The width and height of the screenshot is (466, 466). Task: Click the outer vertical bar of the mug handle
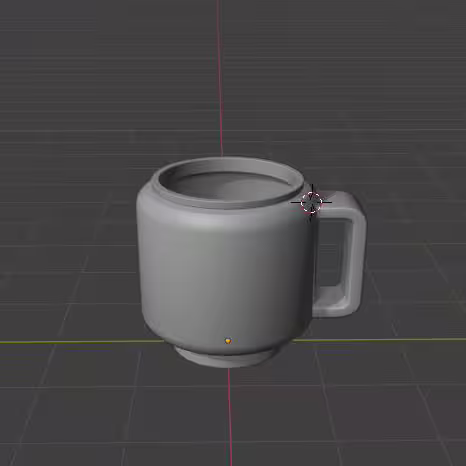pyautogui.click(x=357, y=260)
